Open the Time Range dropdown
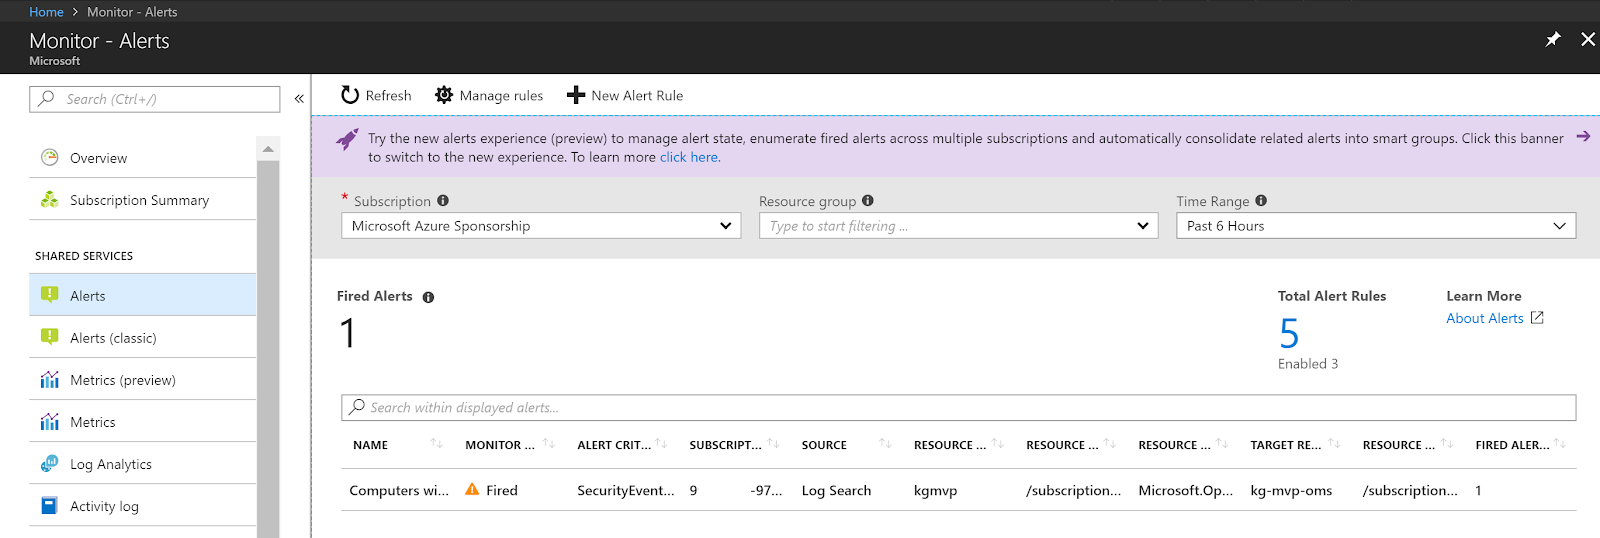The image size is (1600, 538). (1376, 226)
